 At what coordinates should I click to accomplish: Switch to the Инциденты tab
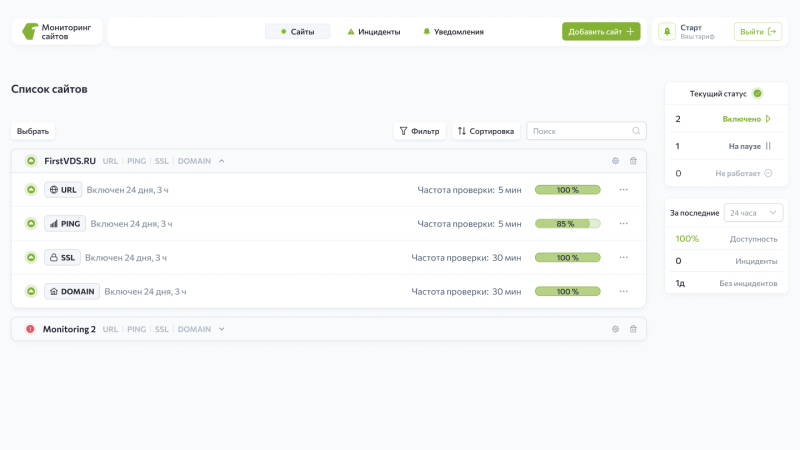coord(373,32)
